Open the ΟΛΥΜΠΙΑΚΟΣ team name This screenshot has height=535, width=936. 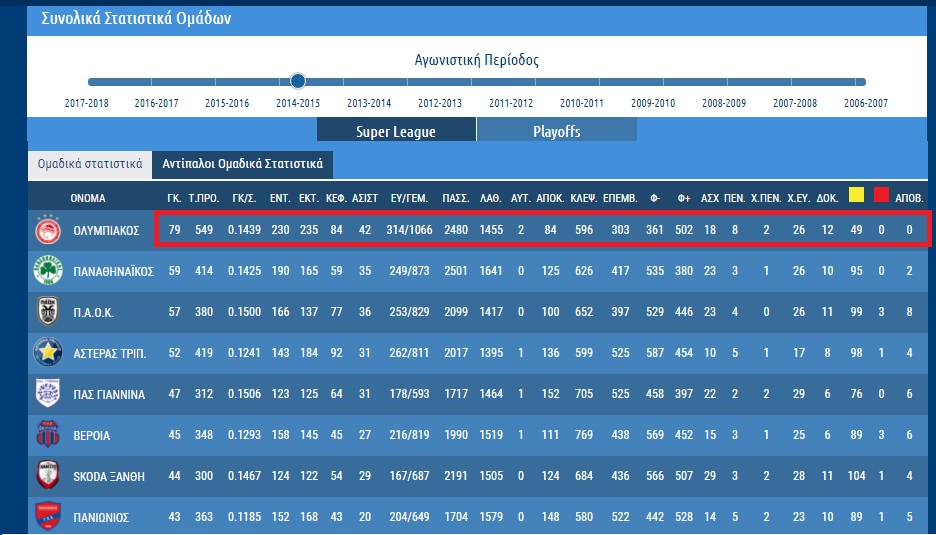[x=106, y=230]
